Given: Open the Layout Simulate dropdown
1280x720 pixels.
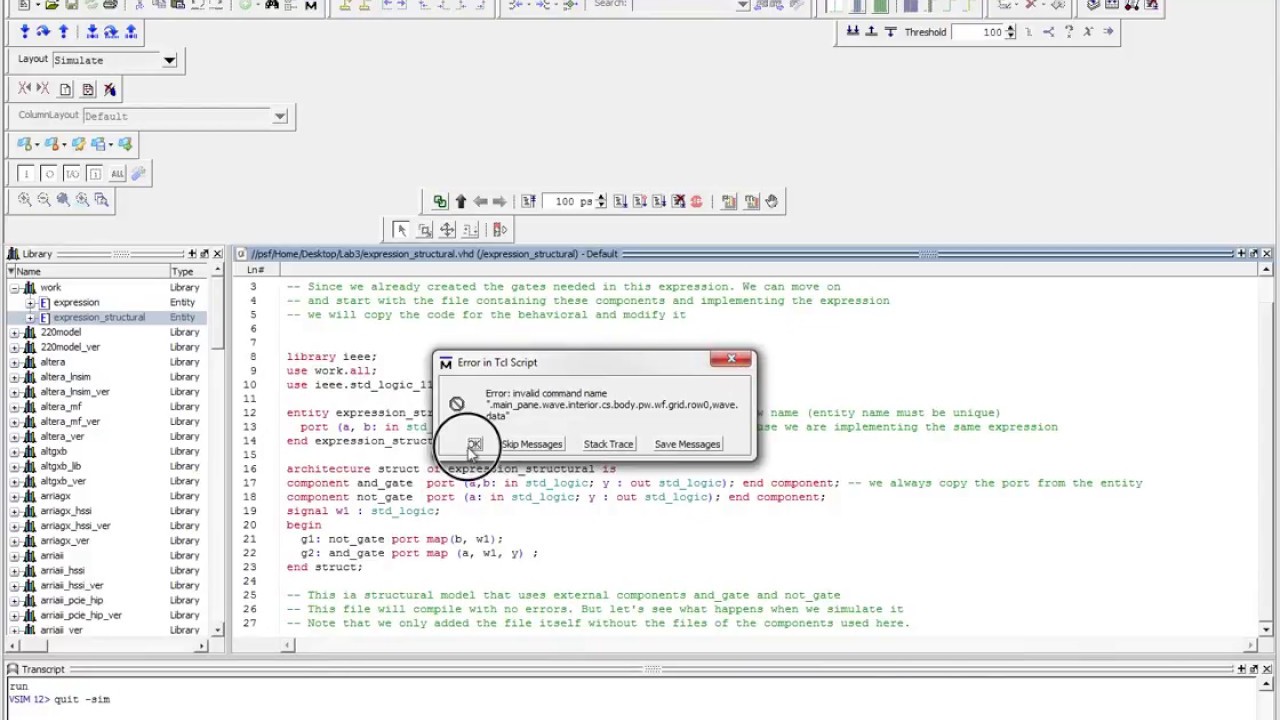Looking at the screenshot, I should click(169, 60).
